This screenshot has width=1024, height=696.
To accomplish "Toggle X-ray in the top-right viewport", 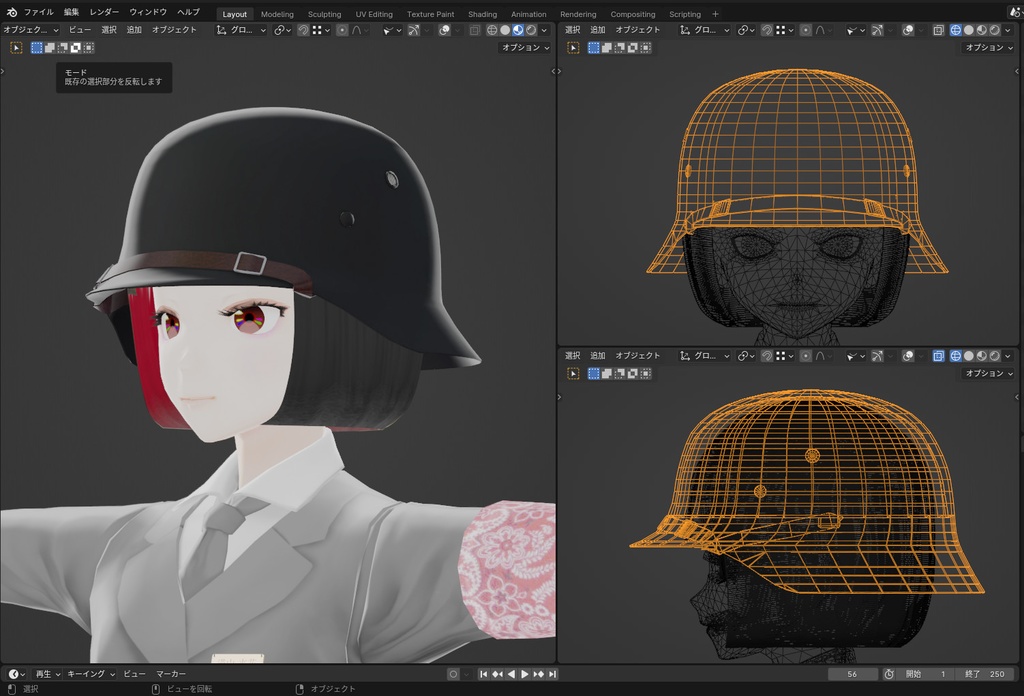I will click(x=938, y=30).
